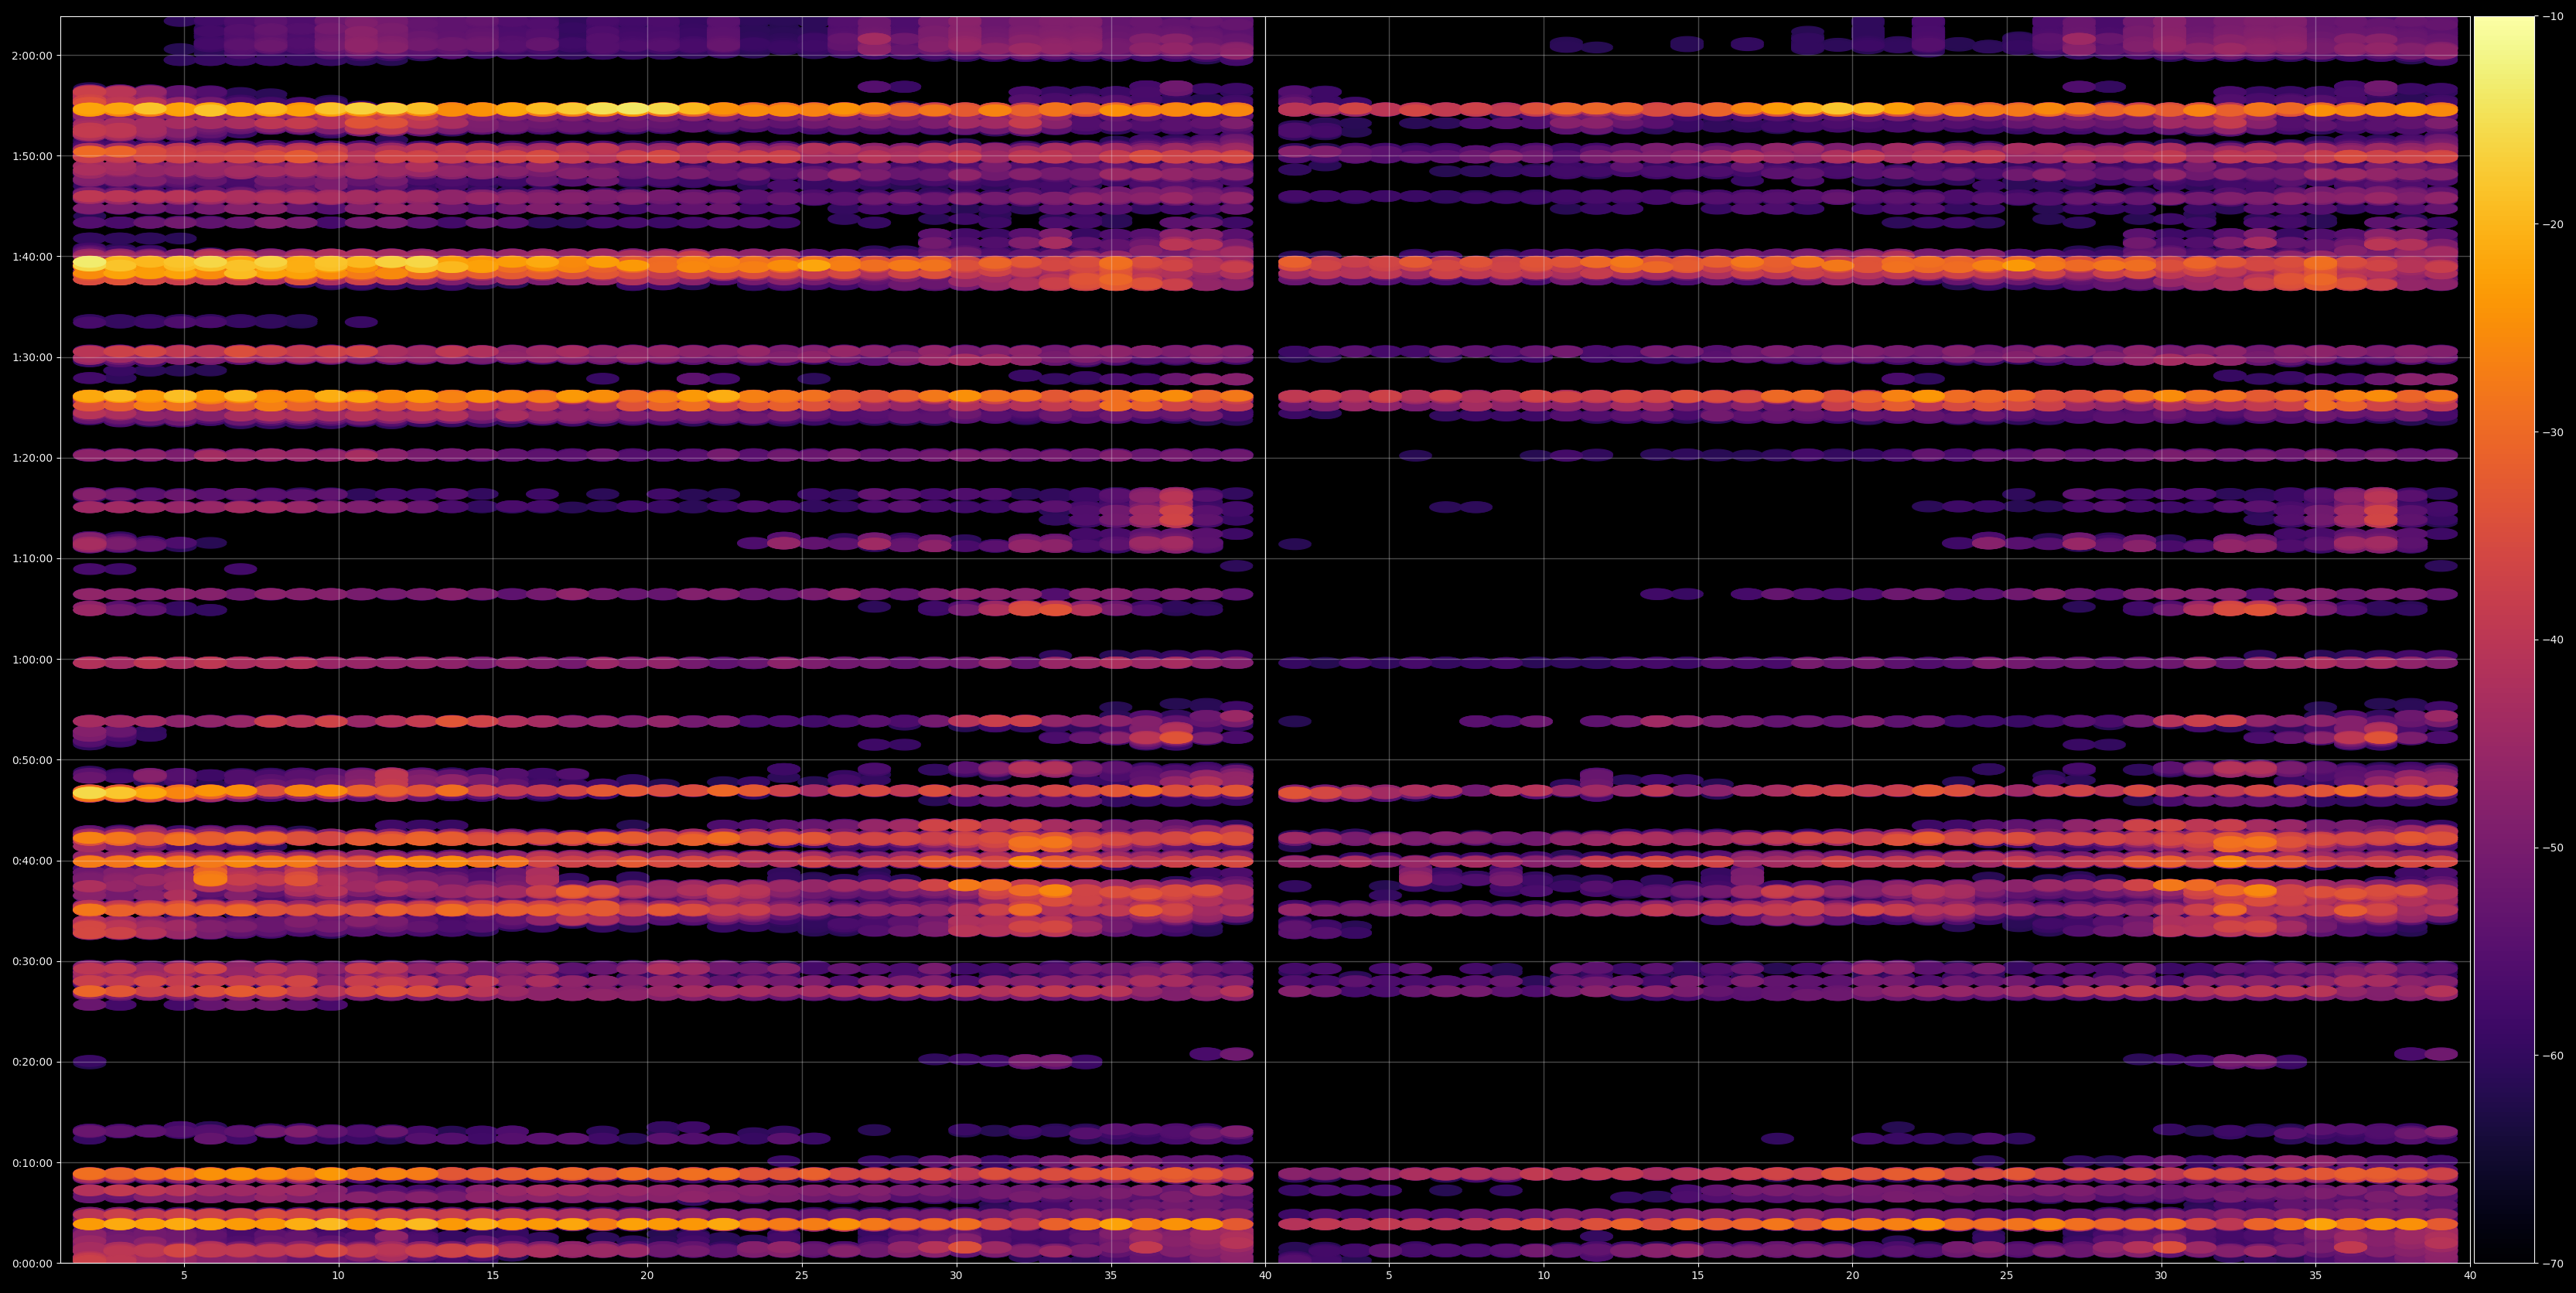
Task: Click the −50 colorbar tick label
Action: click(2553, 848)
